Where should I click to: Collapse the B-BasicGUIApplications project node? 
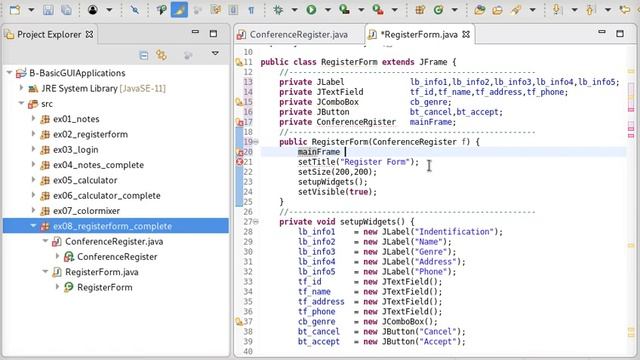click(9, 73)
